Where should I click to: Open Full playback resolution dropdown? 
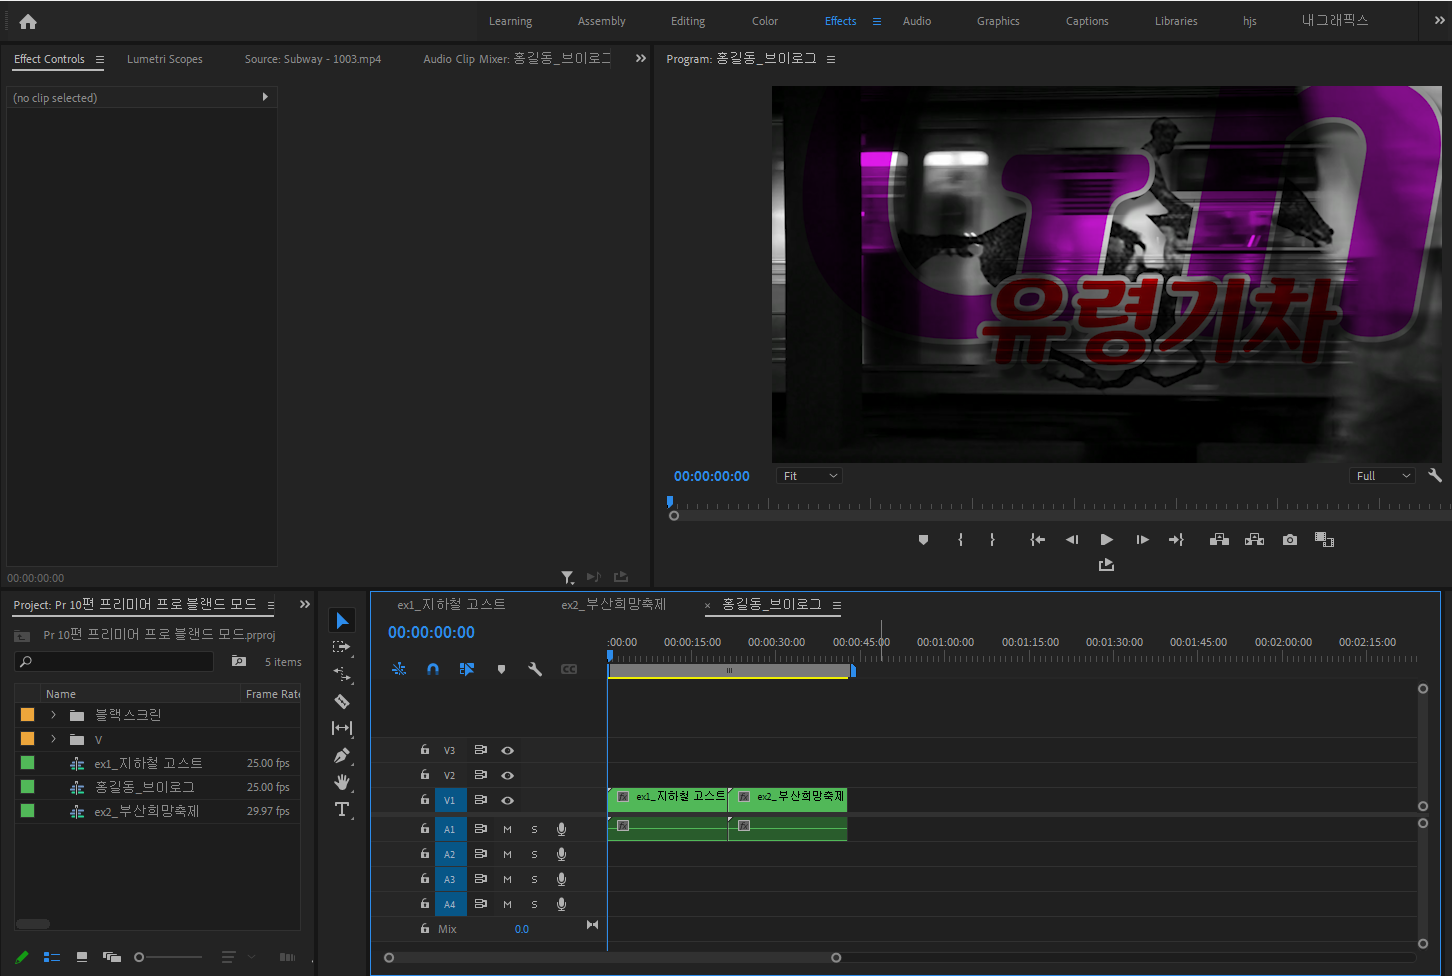[x=1383, y=476]
